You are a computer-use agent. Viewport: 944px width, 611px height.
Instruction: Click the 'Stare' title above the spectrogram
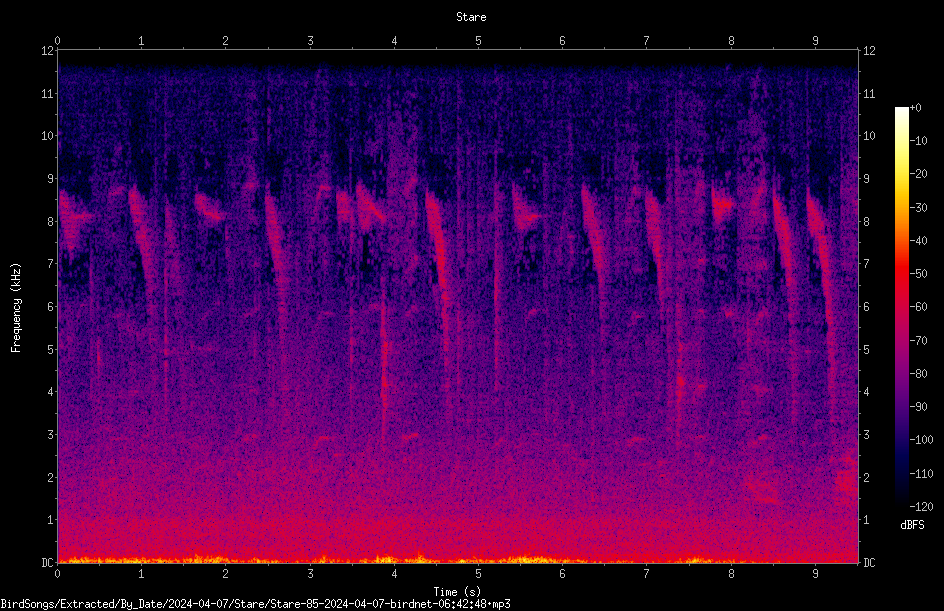(471, 17)
